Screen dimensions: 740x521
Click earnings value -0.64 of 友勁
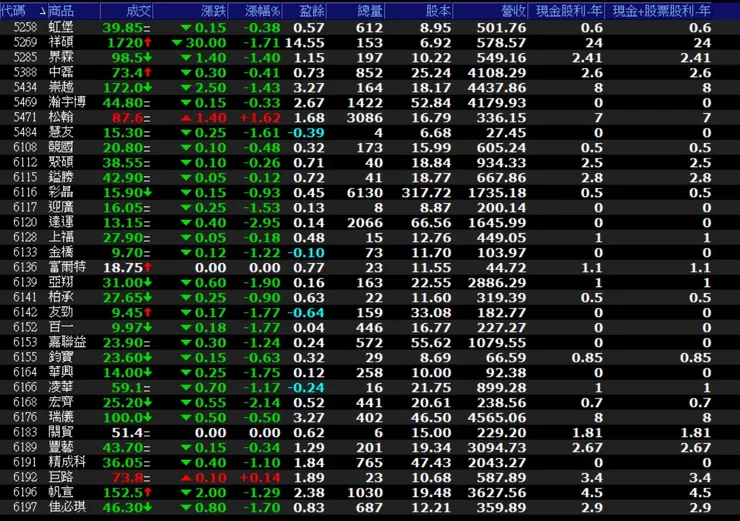[306, 312]
